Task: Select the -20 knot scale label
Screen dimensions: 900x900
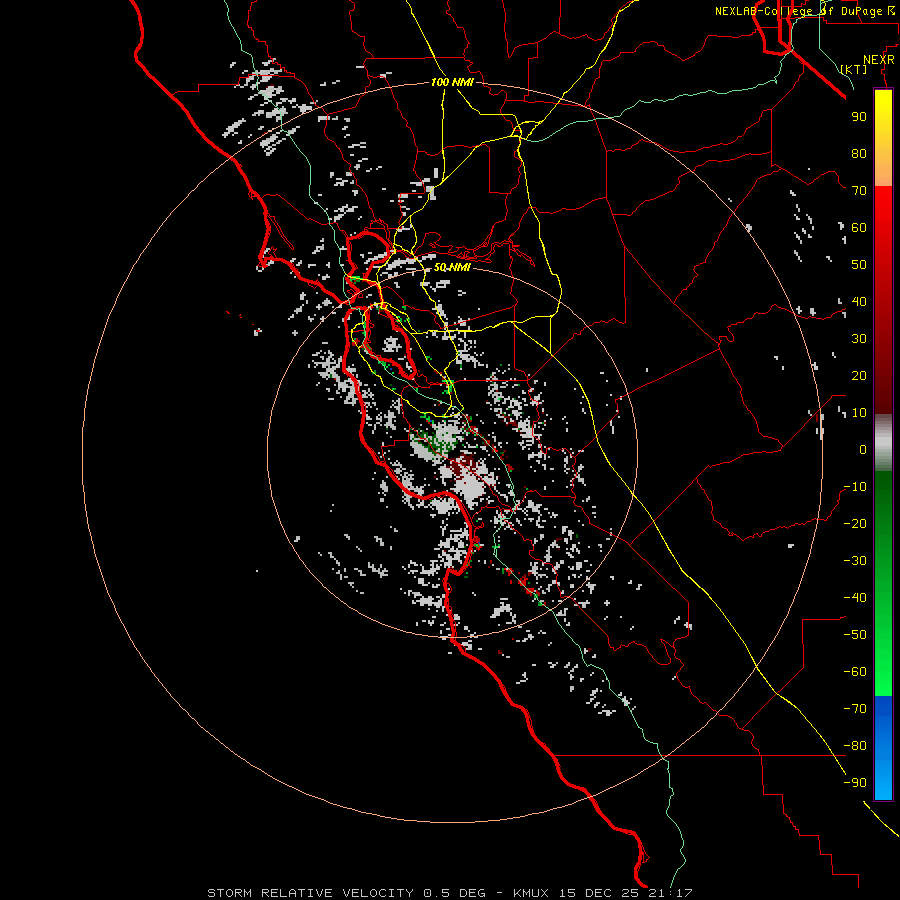Action: [x=855, y=523]
